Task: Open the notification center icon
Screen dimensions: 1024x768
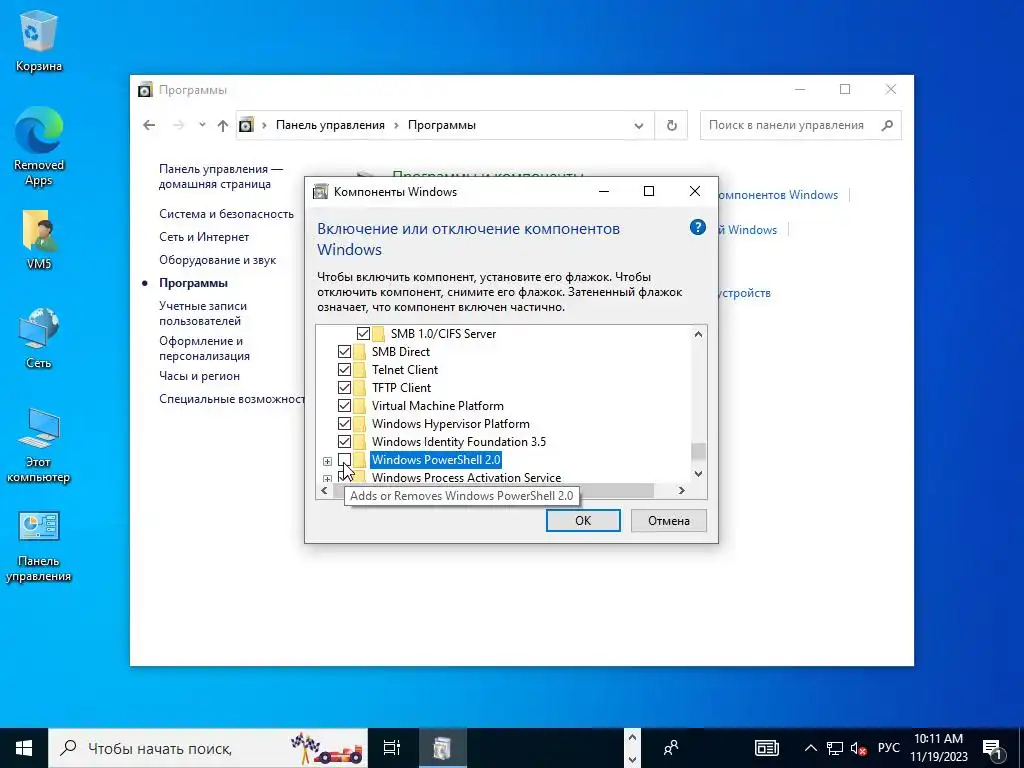Action: [992, 749]
